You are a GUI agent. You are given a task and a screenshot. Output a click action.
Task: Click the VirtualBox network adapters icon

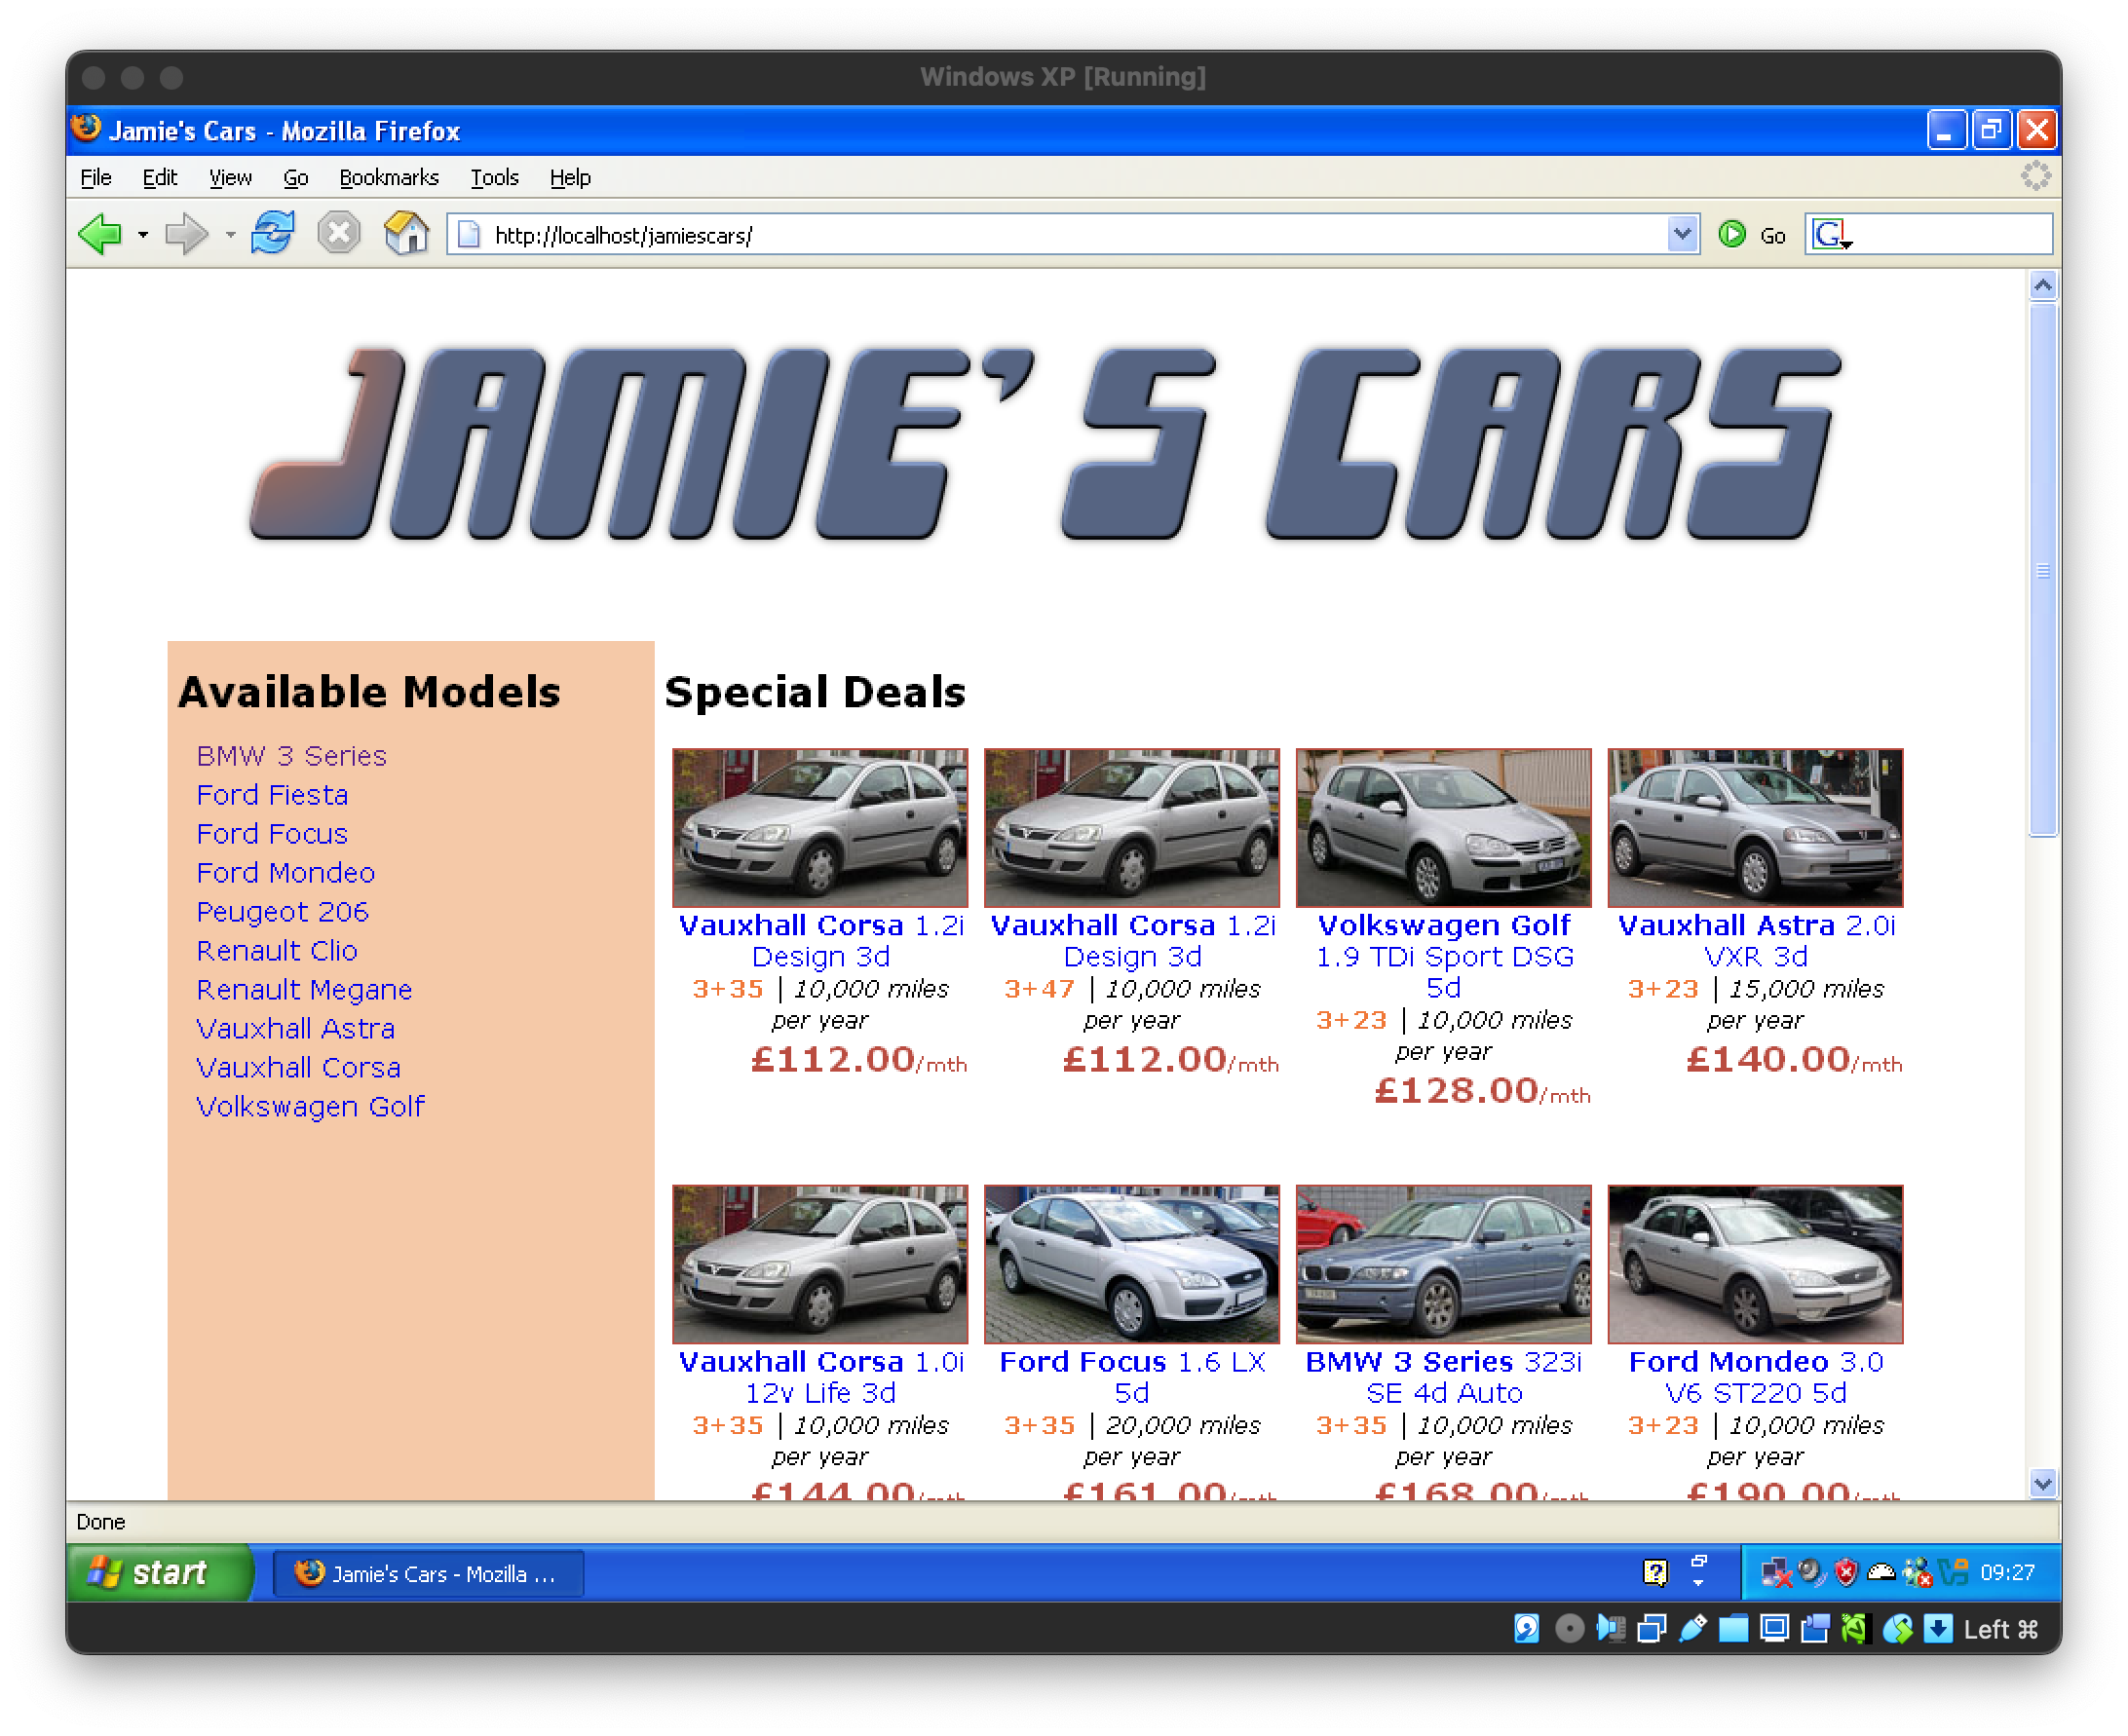(1651, 1629)
